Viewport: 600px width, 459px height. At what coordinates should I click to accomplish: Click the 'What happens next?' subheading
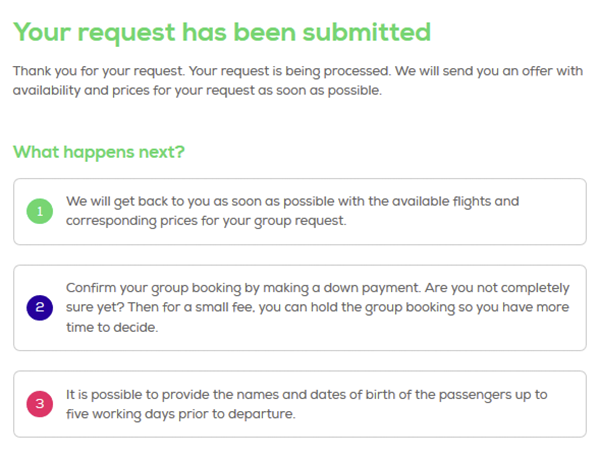click(x=99, y=152)
